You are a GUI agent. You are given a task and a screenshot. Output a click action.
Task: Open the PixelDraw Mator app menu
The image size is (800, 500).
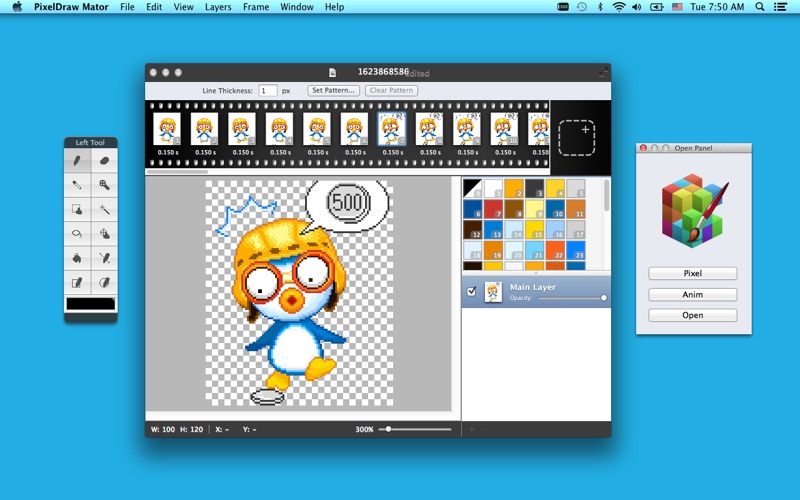tap(71, 7)
